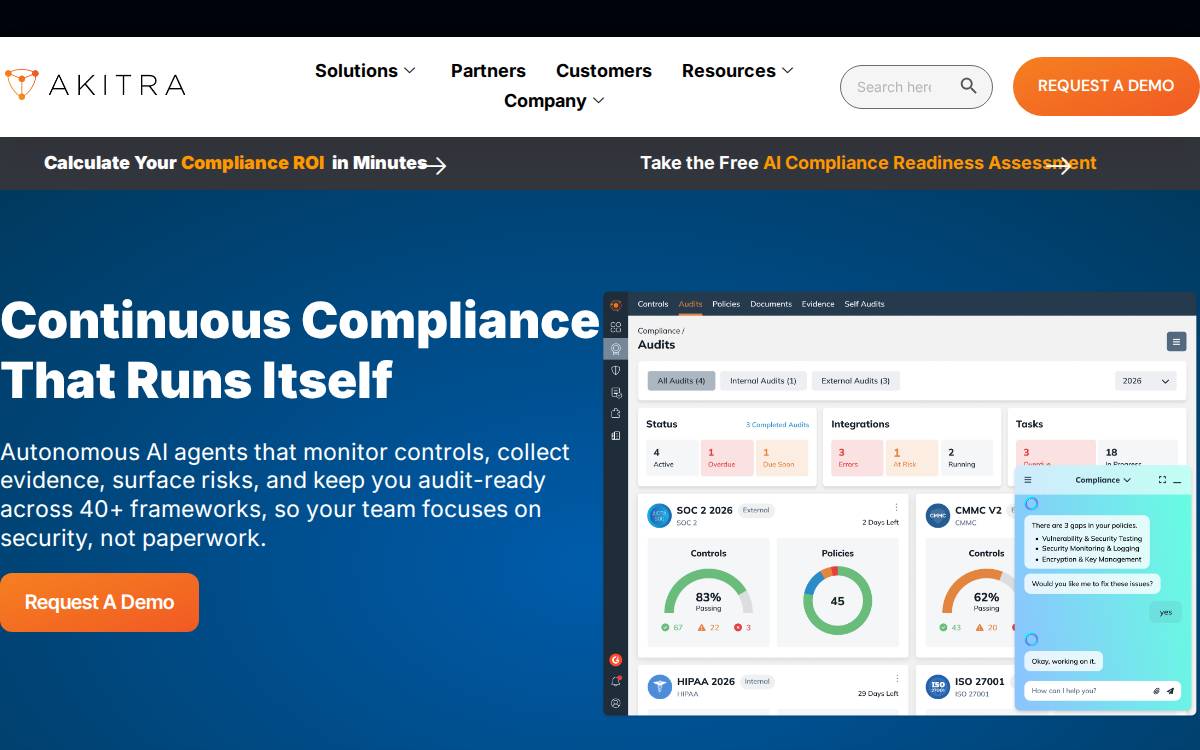1200x750 pixels.
Task: Open SOC 2 2026 card three-dot menu
Action: click(x=897, y=509)
